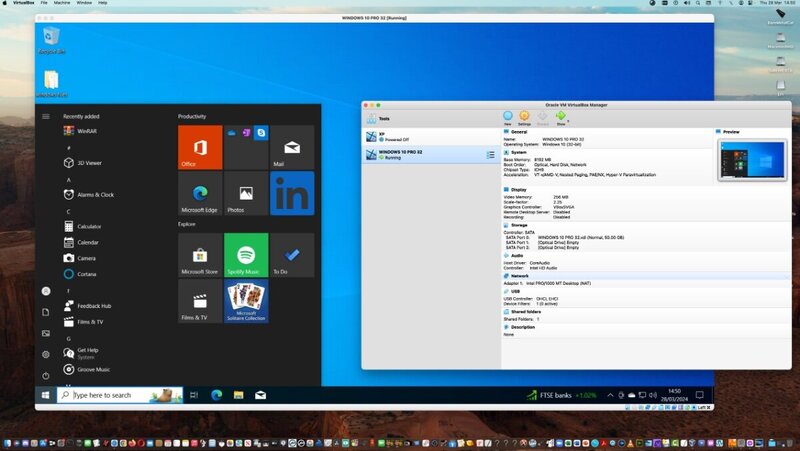
Task: Open Settings gear in Start menu rail
Action: point(46,354)
